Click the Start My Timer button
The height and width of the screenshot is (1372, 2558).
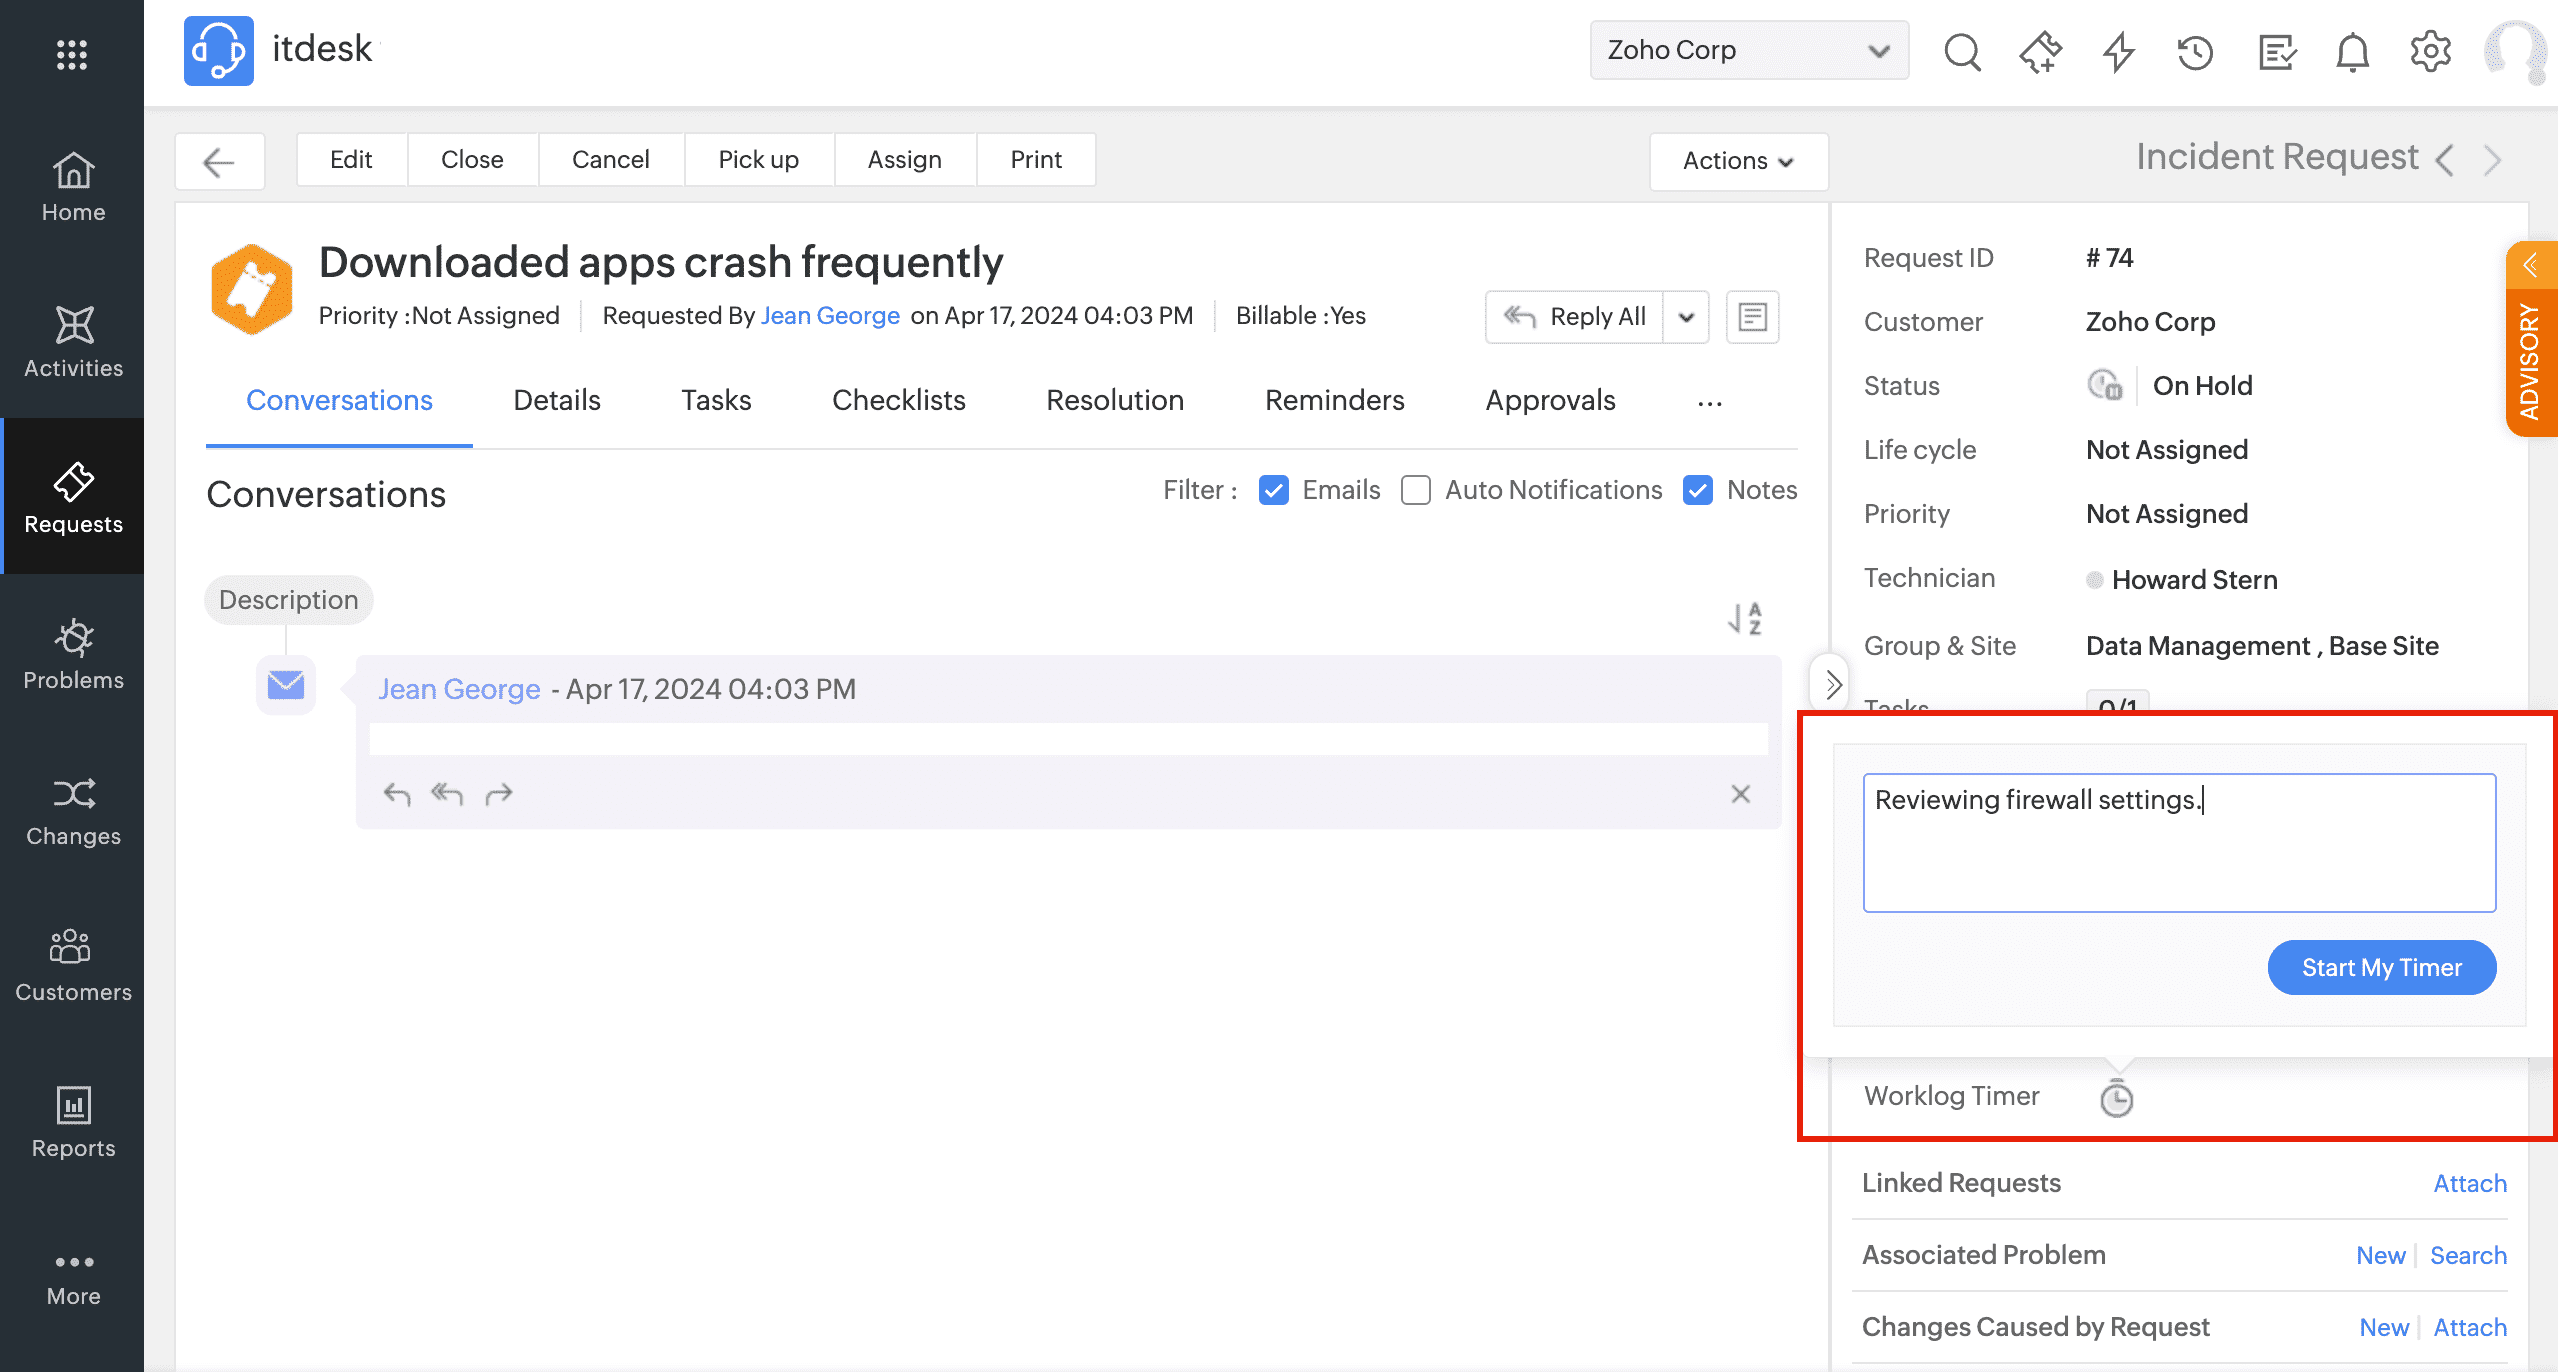[x=2381, y=967]
